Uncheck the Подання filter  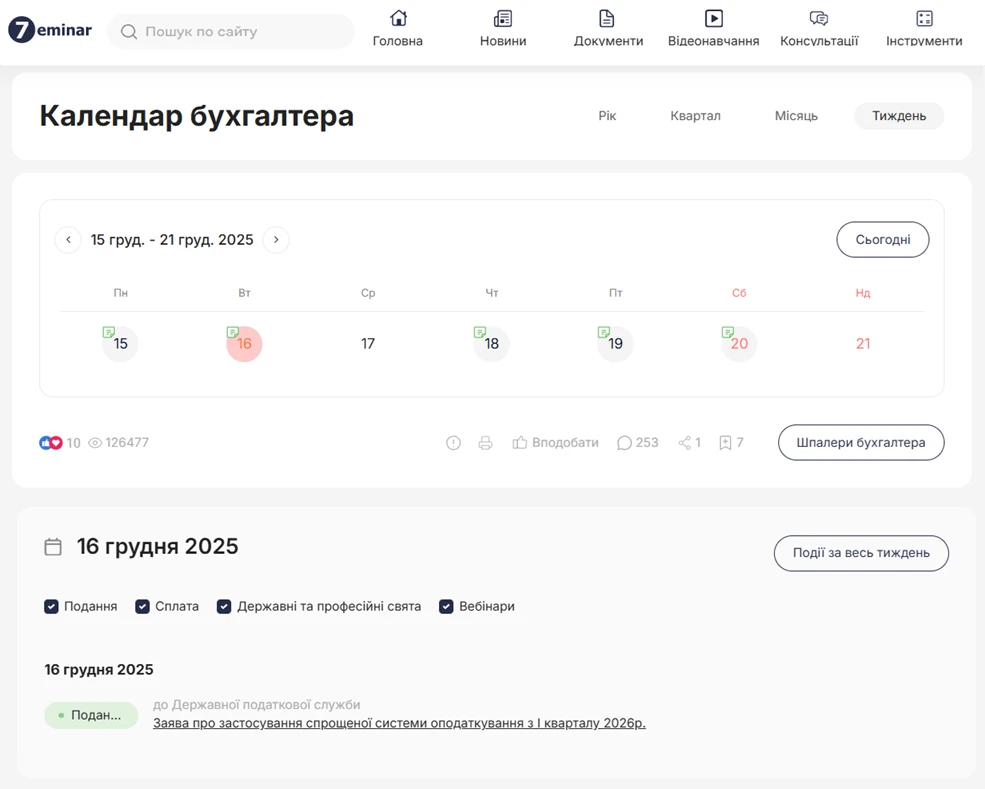[x=51, y=606]
